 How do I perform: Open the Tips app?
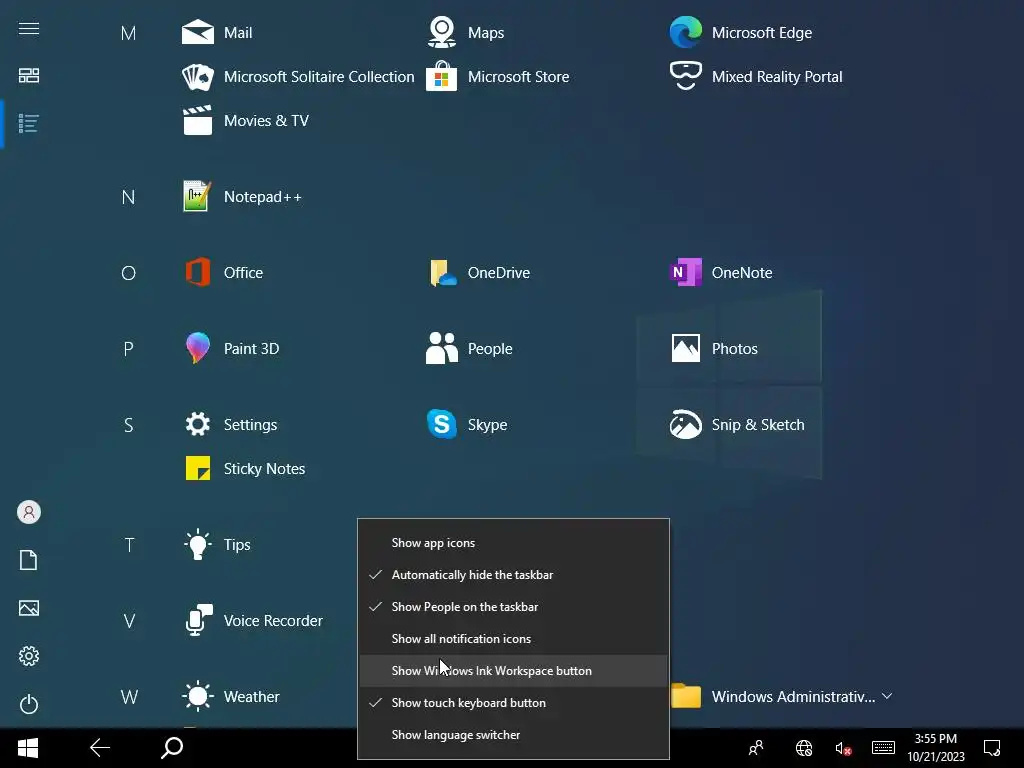point(217,545)
